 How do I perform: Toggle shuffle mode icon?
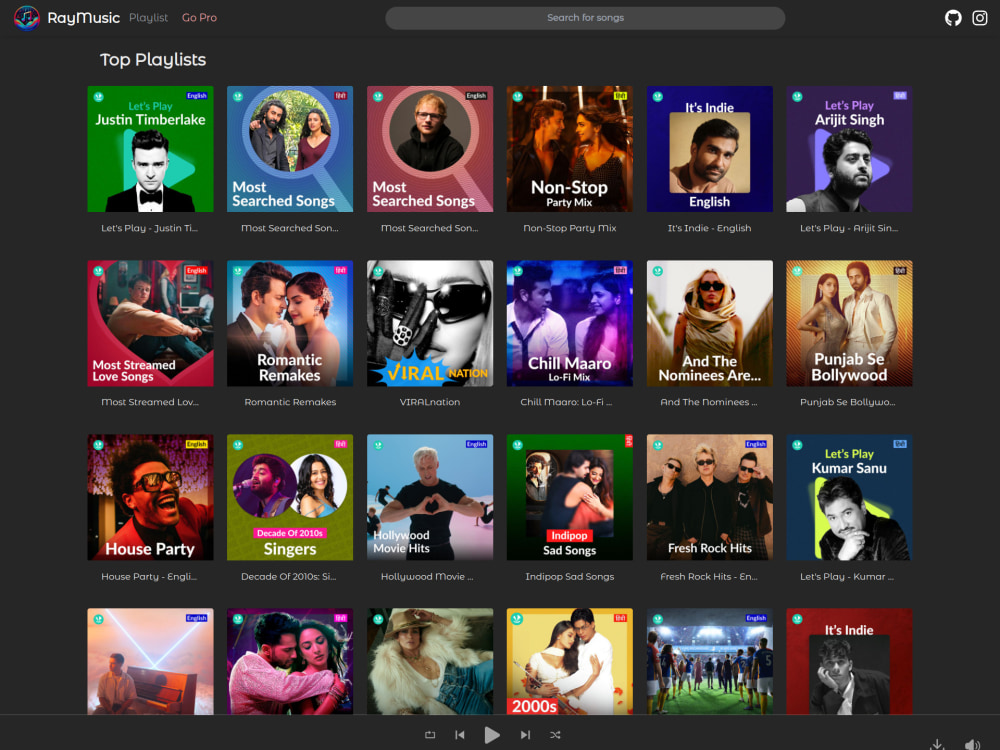point(555,735)
